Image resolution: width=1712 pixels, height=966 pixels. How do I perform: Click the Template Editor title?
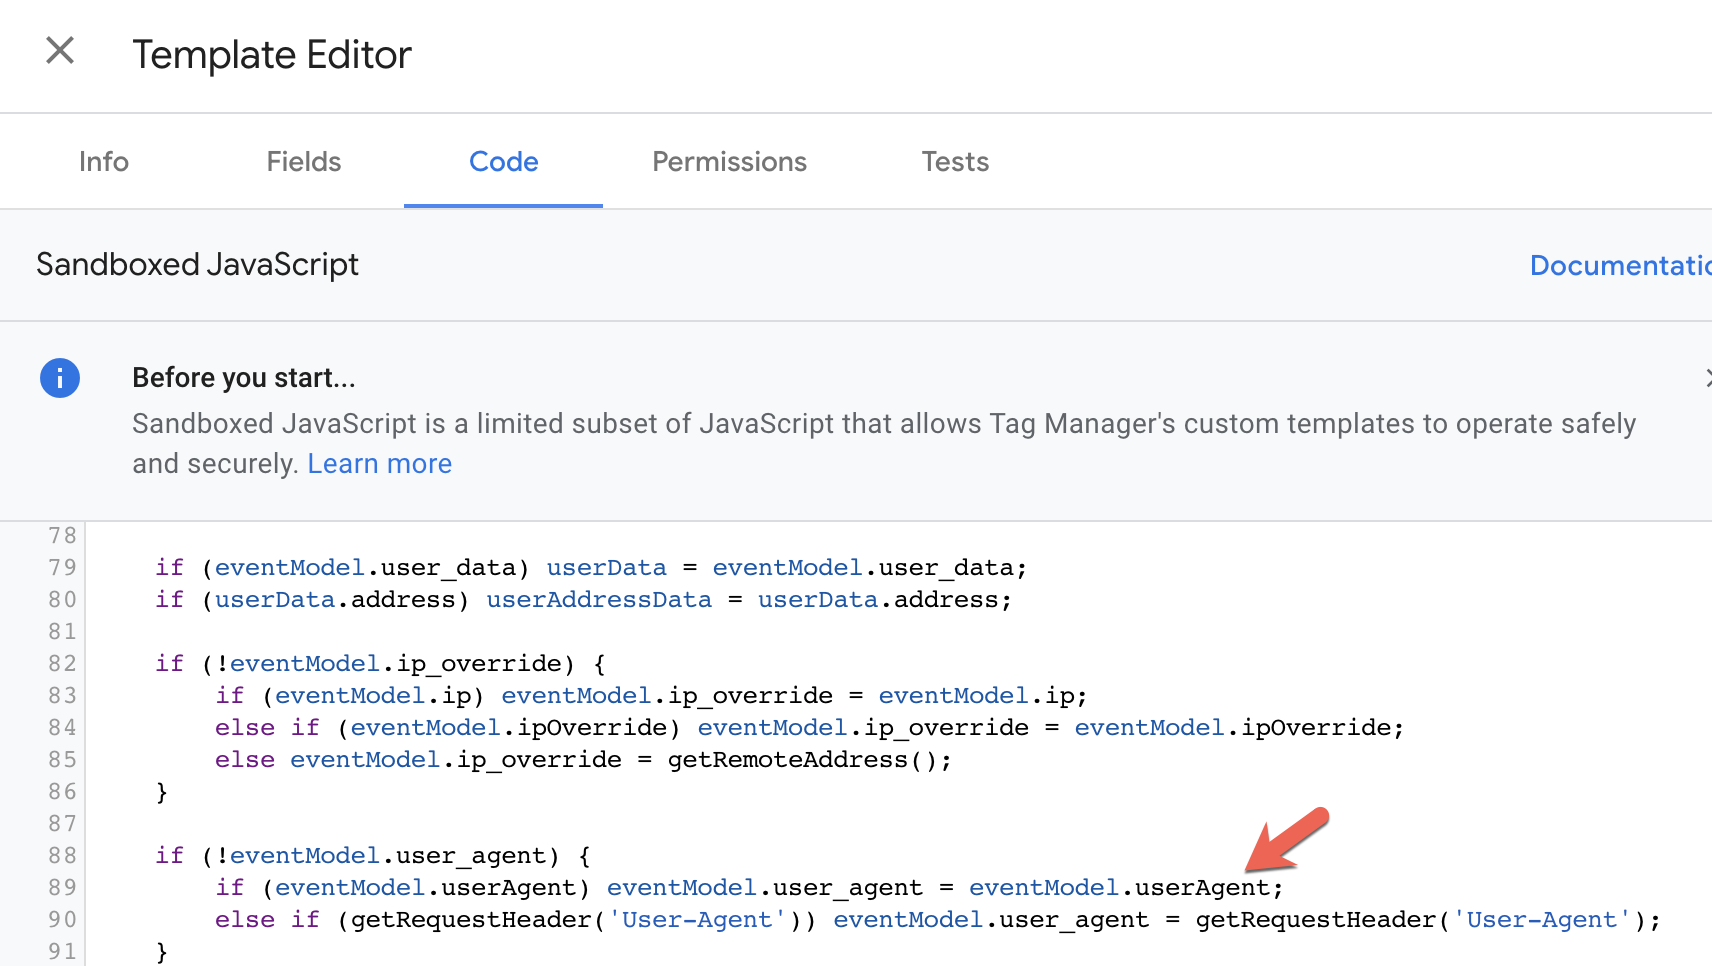[x=272, y=55]
